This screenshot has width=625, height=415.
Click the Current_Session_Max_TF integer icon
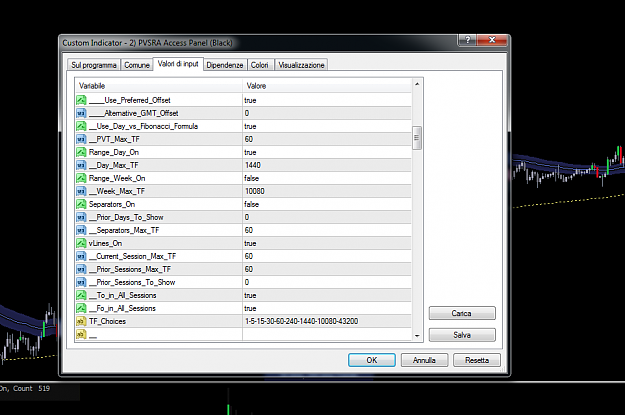pos(81,256)
